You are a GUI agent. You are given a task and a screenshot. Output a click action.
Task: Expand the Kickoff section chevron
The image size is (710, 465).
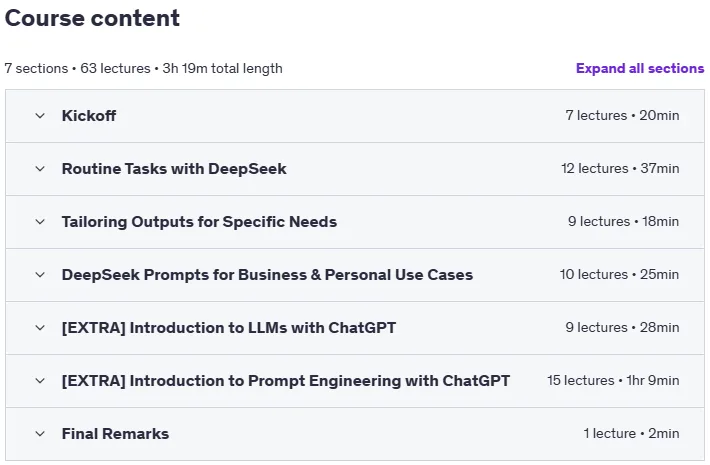point(40,116)
